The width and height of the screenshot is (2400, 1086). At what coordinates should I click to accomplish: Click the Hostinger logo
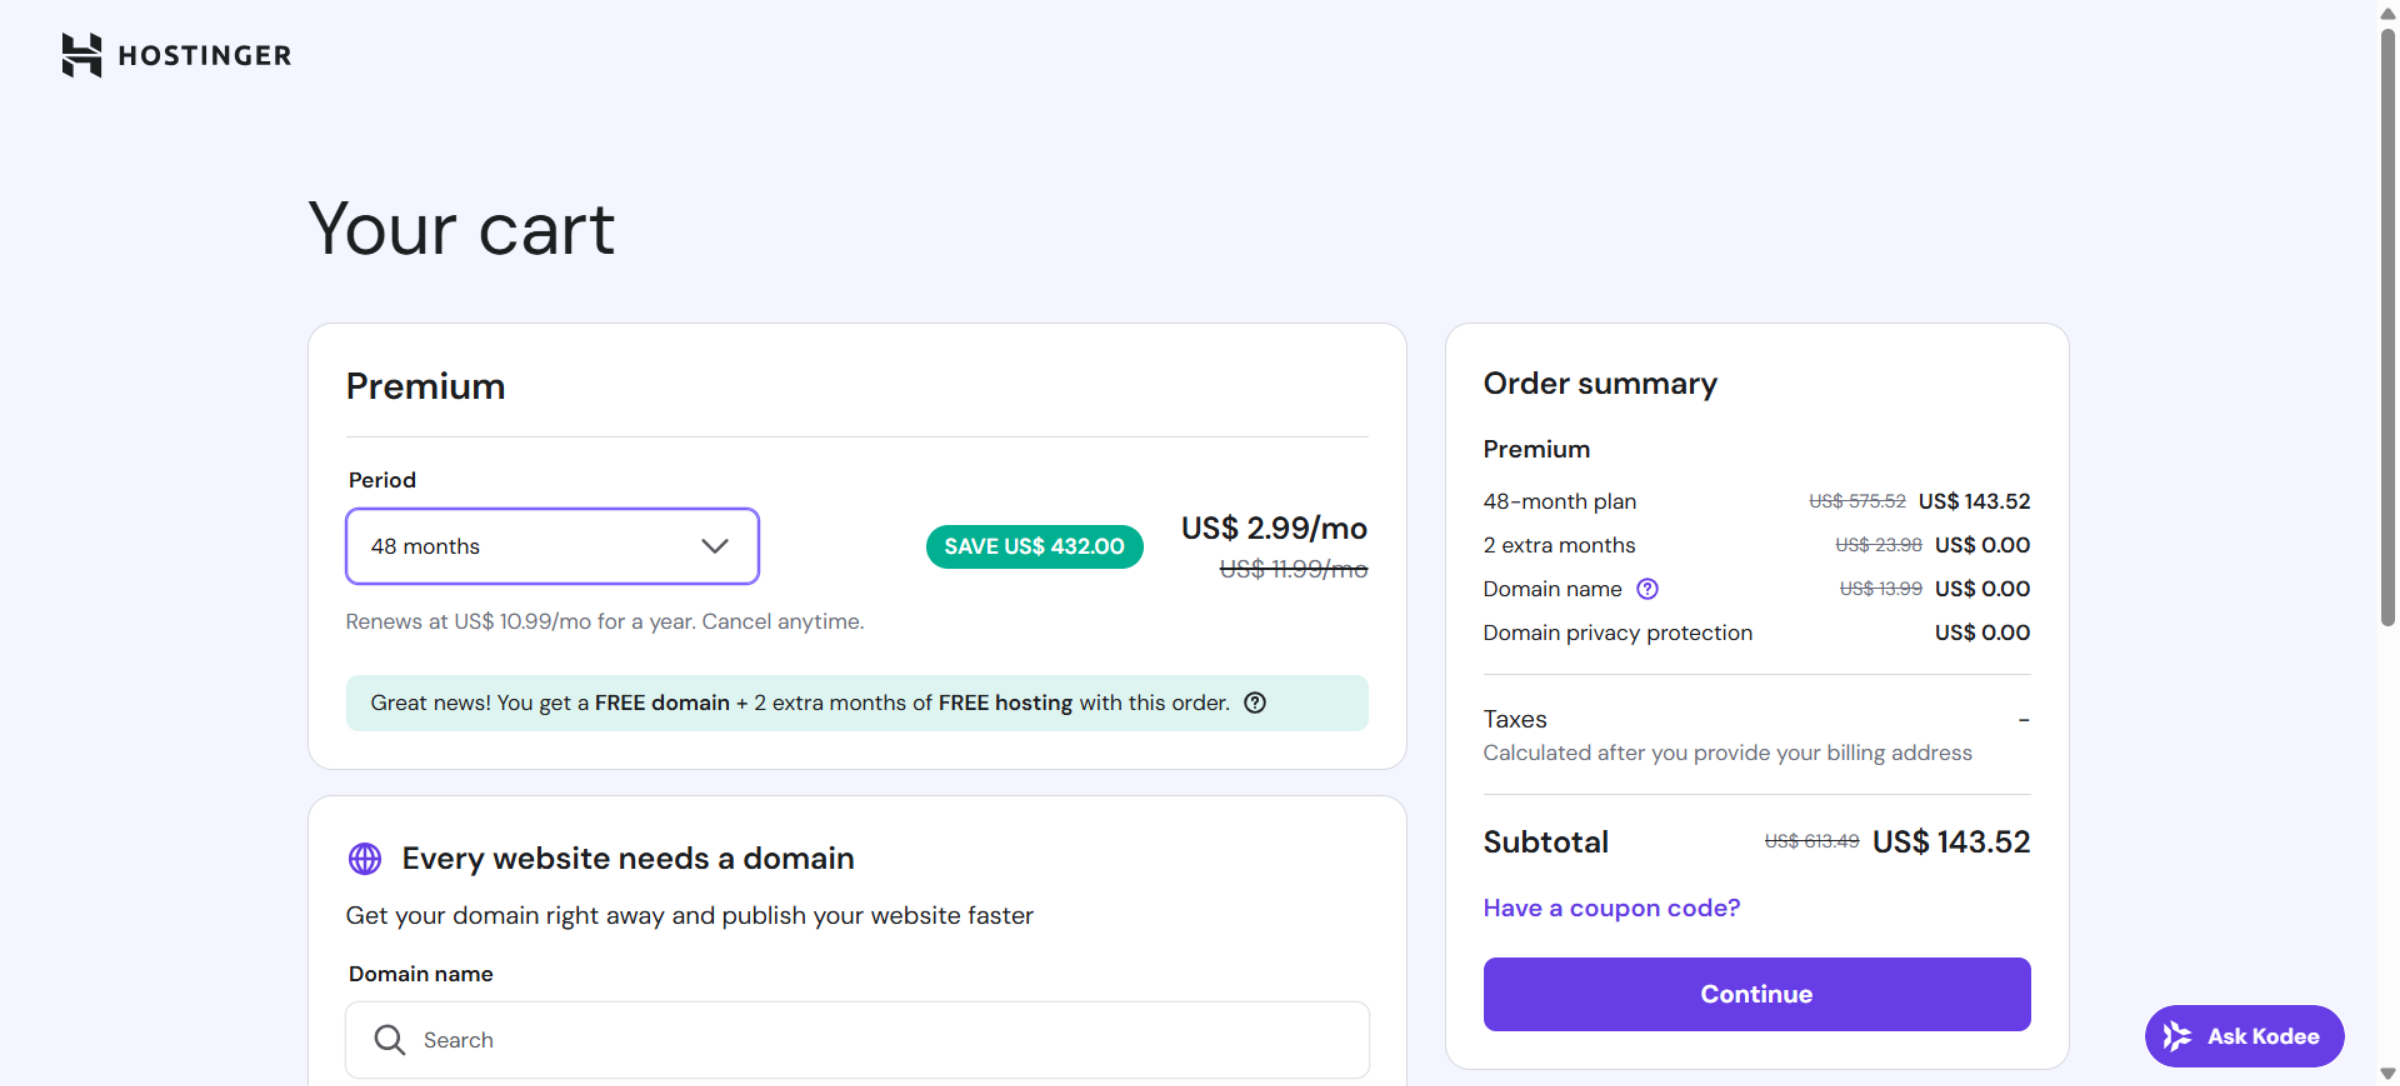click(175, 55)
